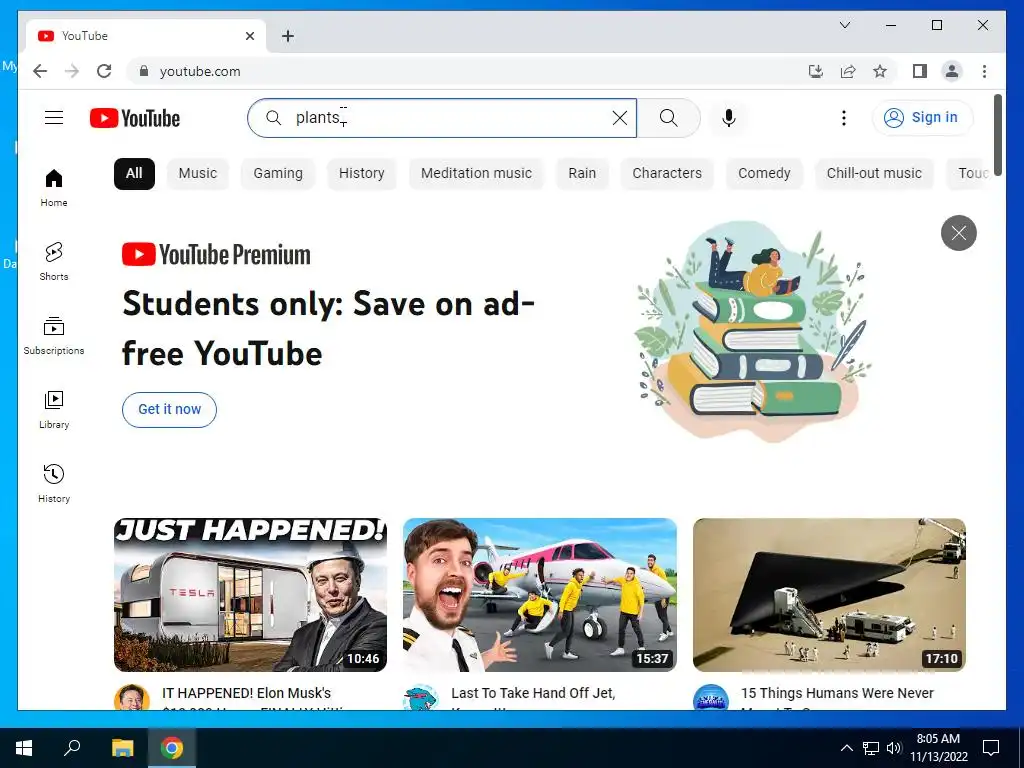The image size is (1024, 768).
Task: Open the 17:10 desert aircraft thumbnail
Action: (829, 594)
